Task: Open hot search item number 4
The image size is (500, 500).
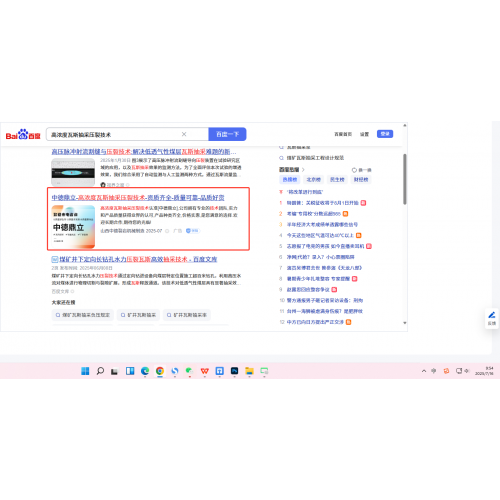Action: click(320, 235)
